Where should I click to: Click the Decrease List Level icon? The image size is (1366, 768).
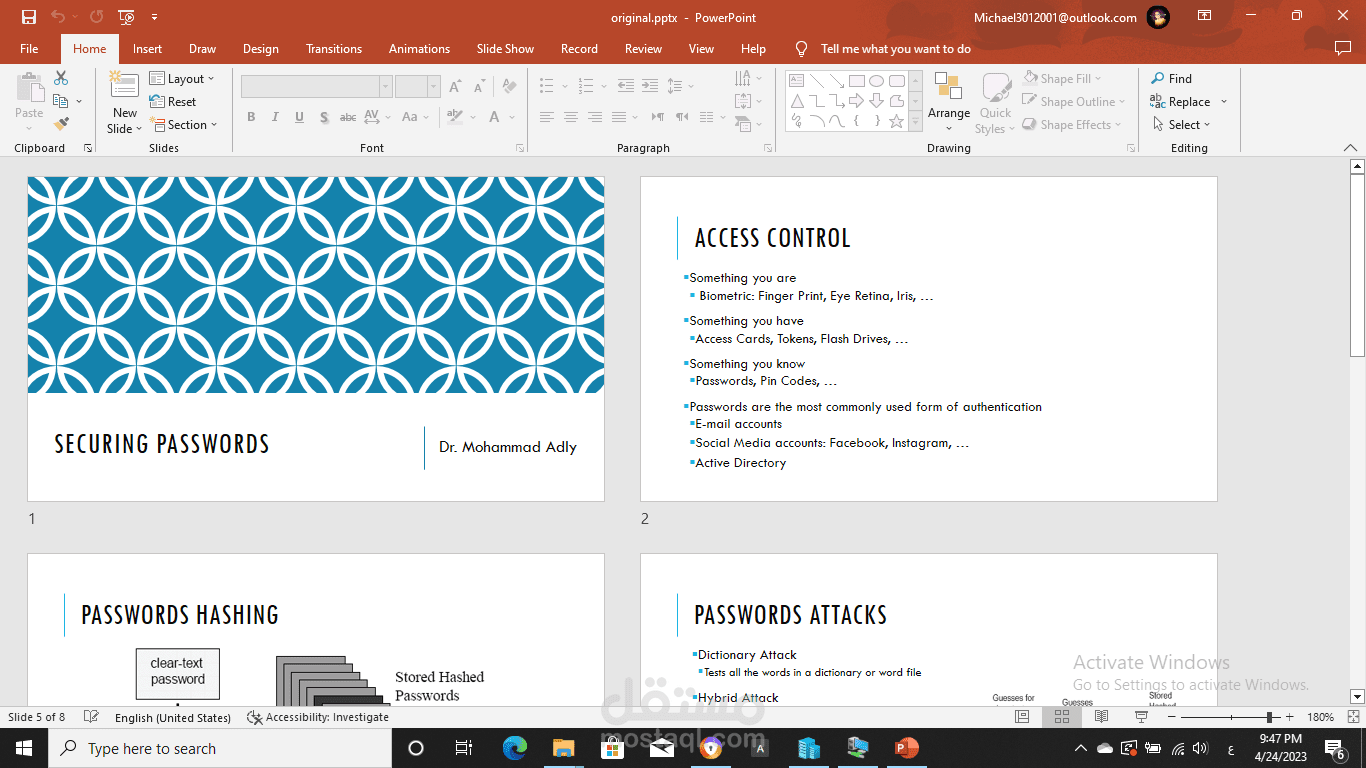(x=626, y=87)
